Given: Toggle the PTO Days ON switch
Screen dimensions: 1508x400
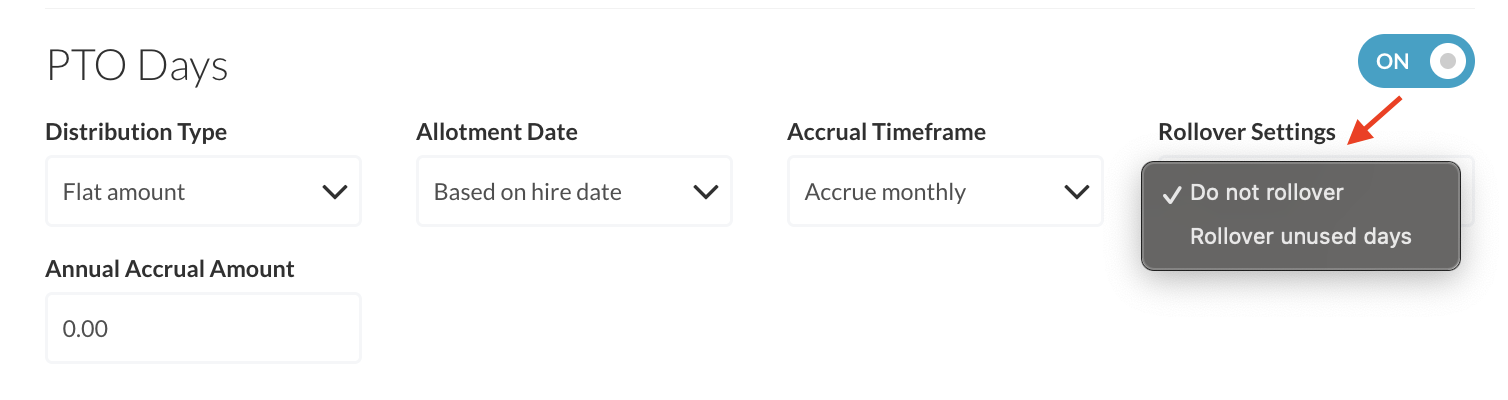Looking at the screenshot, I should pyautogui.click(x=1415, y=61).
